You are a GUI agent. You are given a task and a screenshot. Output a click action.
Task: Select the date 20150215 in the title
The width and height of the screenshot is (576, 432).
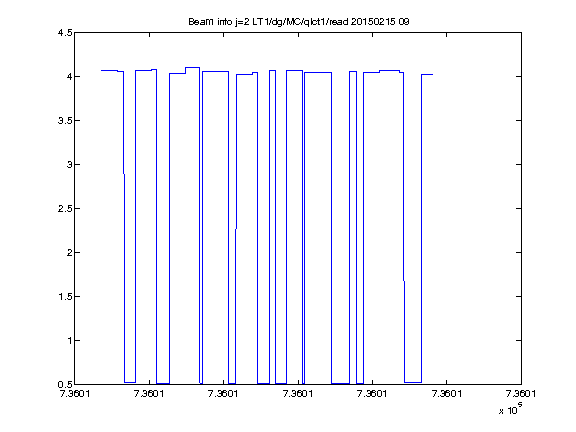point(373,22)
